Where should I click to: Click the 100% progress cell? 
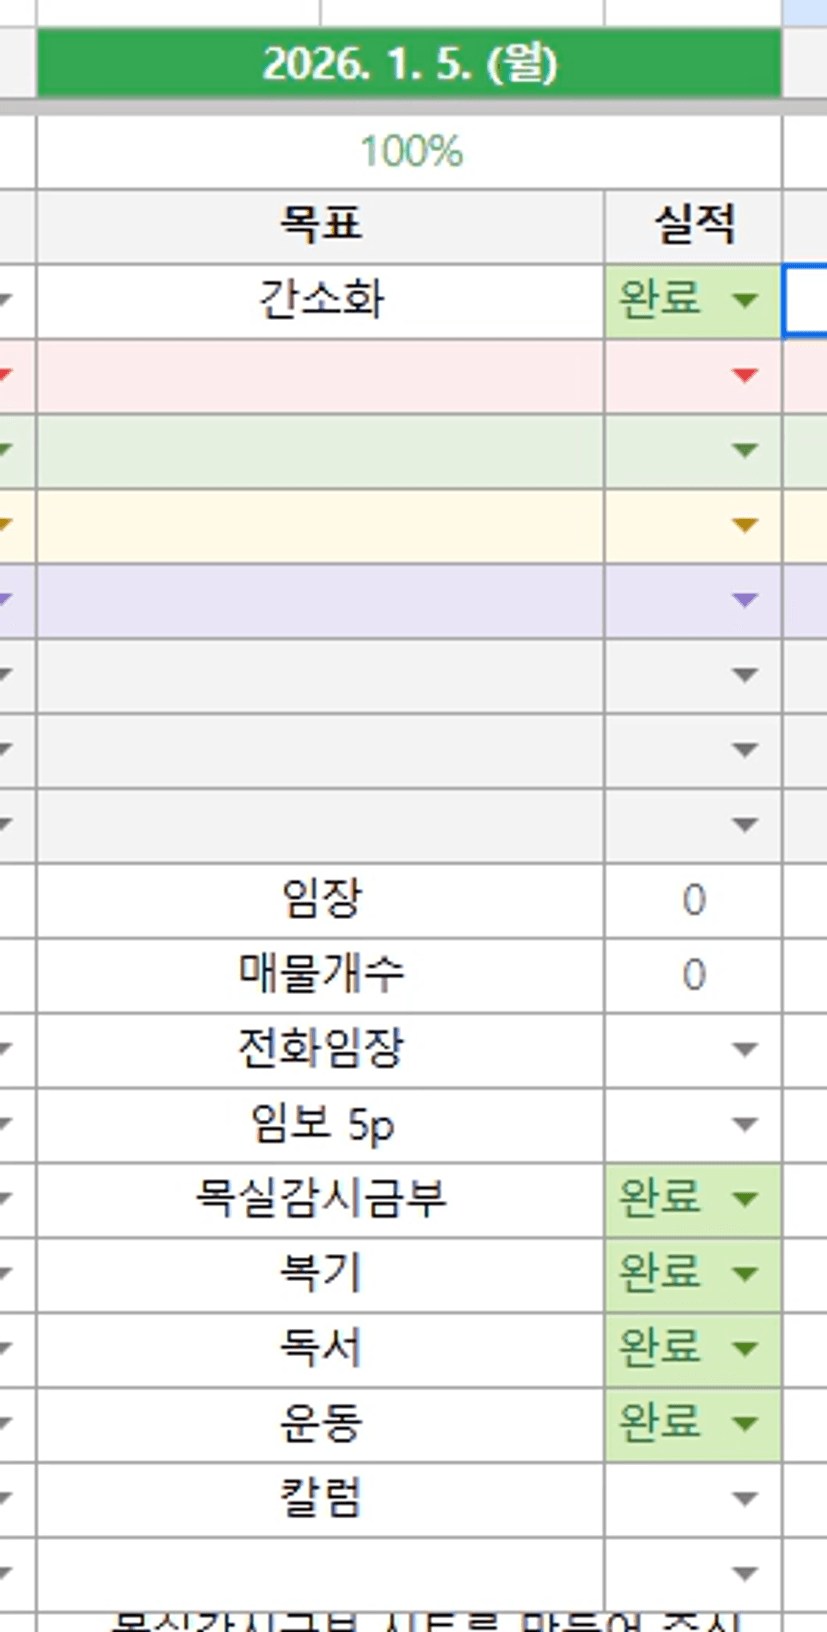(409, 152)
